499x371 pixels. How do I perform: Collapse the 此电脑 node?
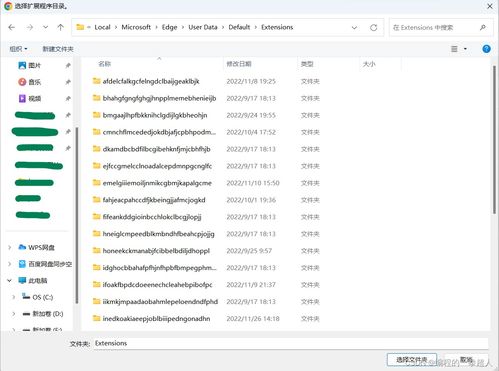[x=10, y=281]
